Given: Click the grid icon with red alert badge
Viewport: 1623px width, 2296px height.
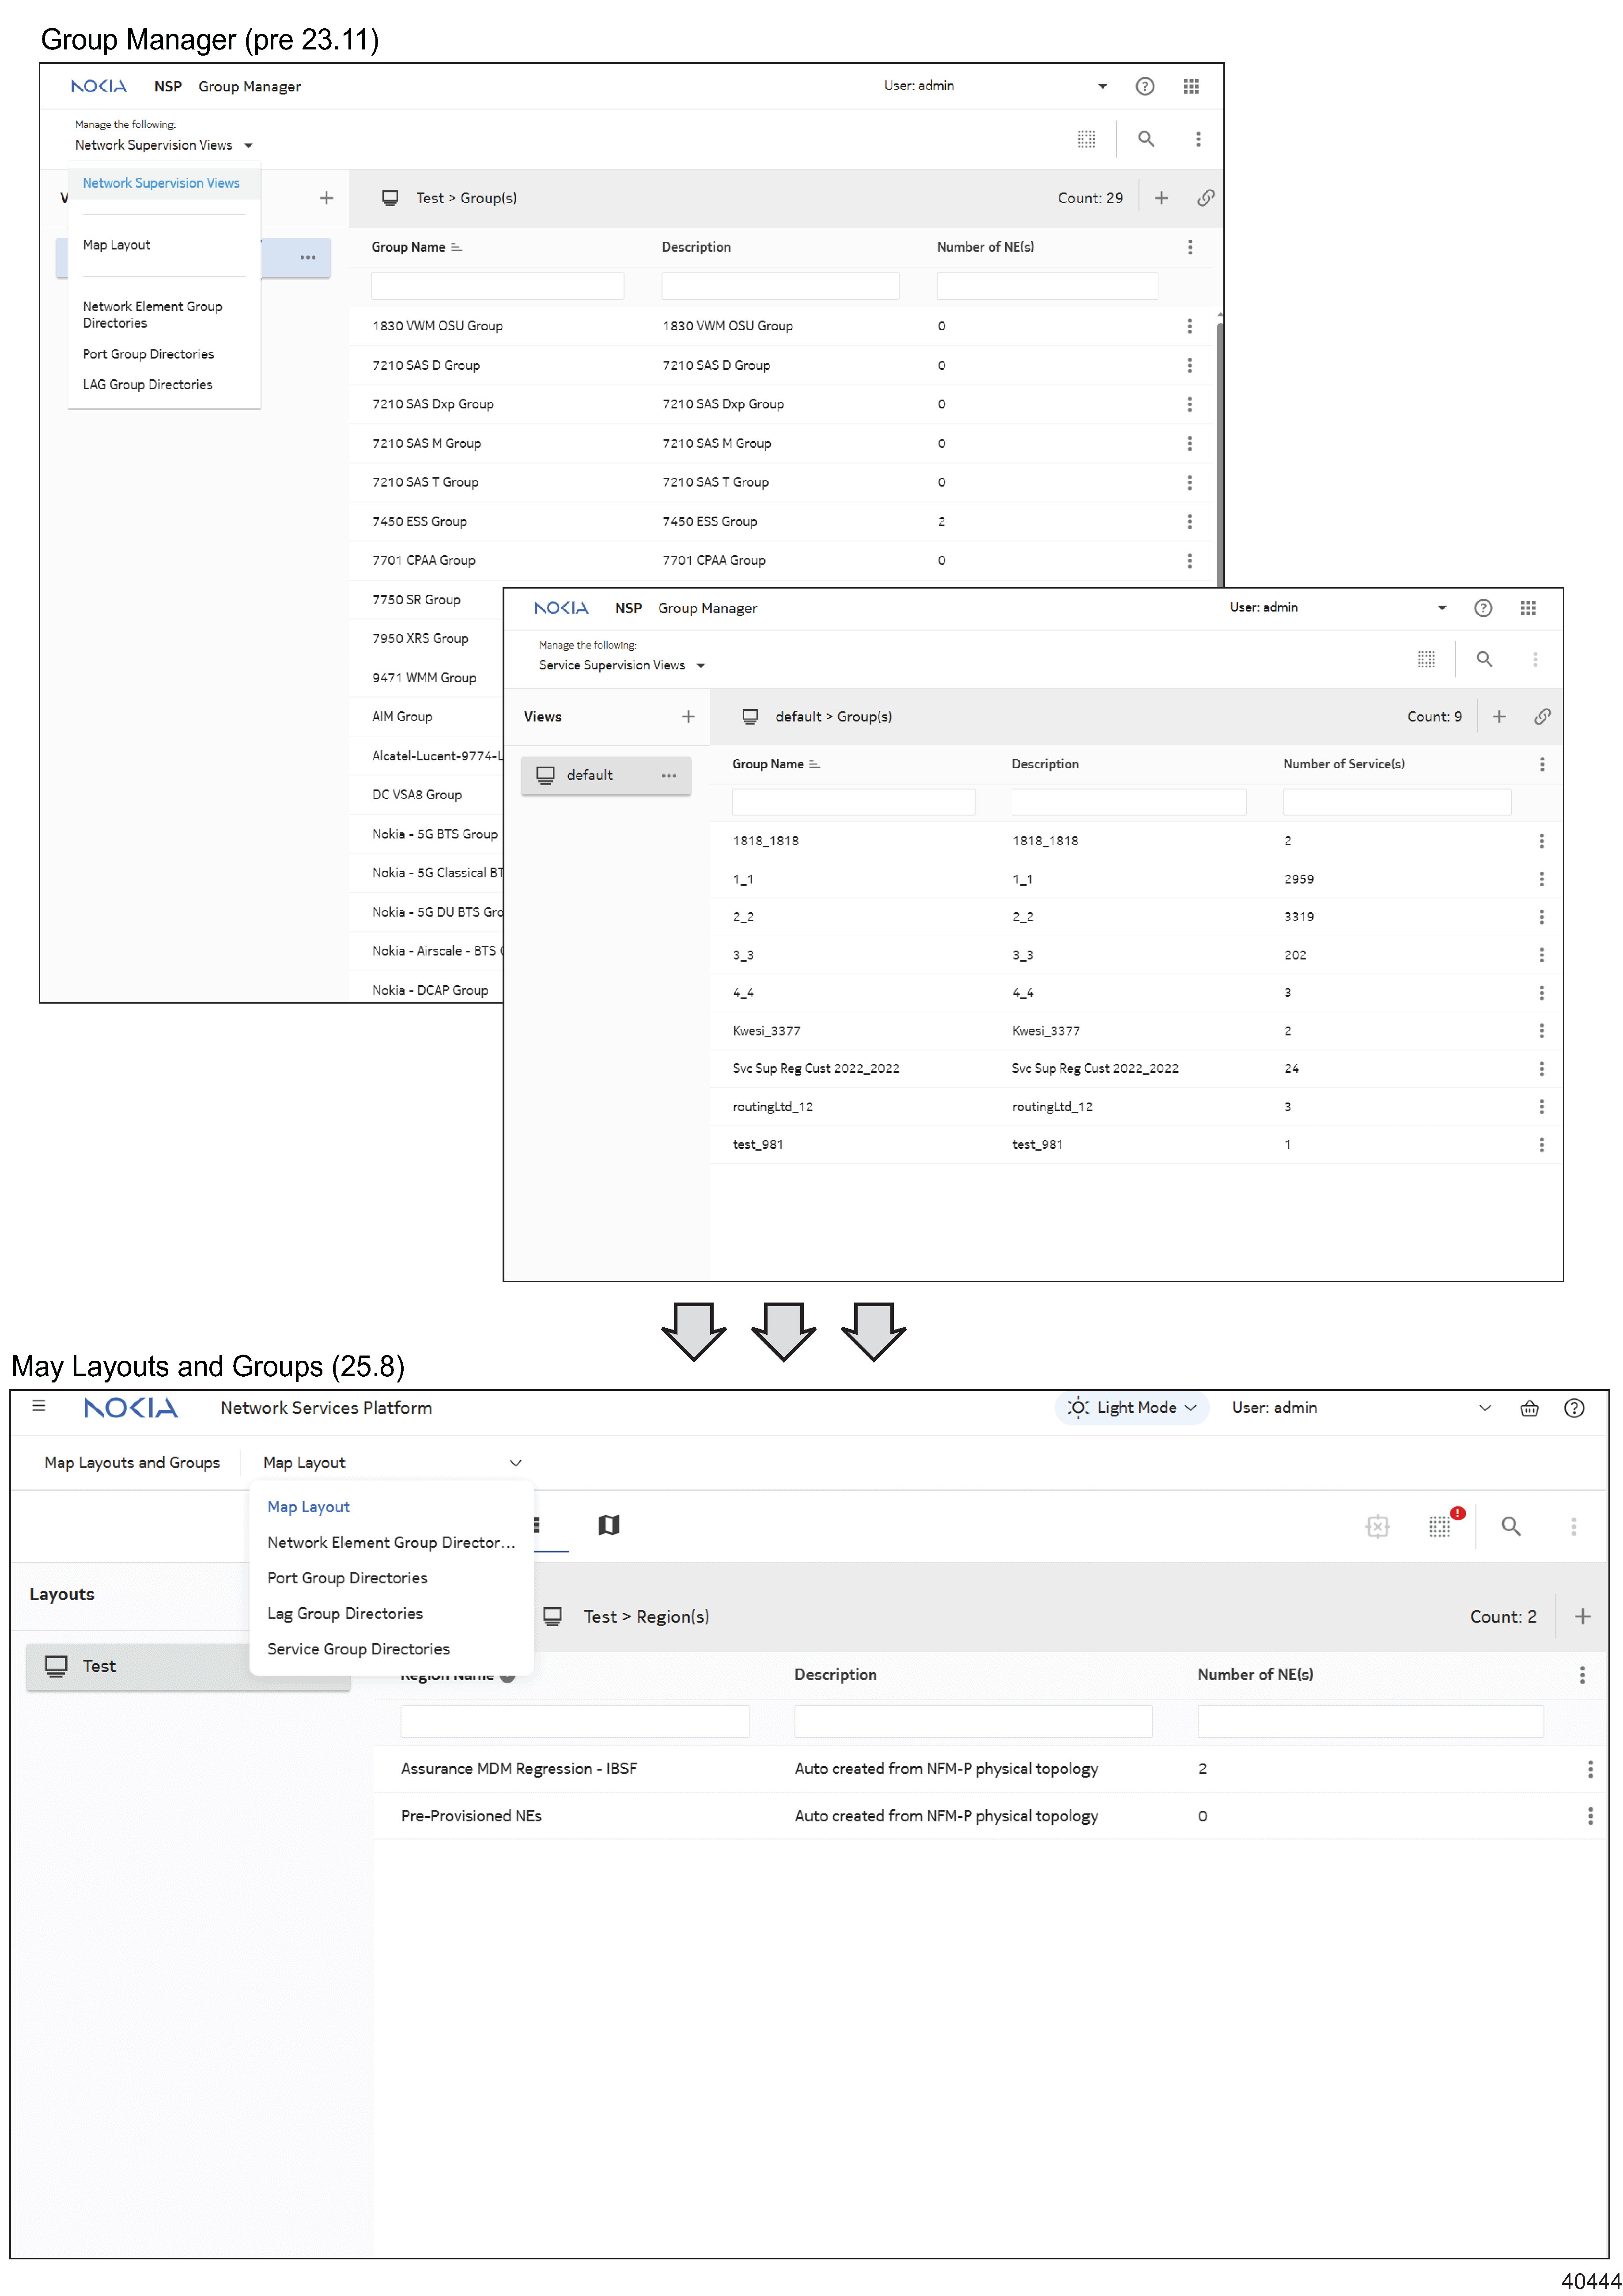Looking at the screenshot, I should pos(1440,1526).
